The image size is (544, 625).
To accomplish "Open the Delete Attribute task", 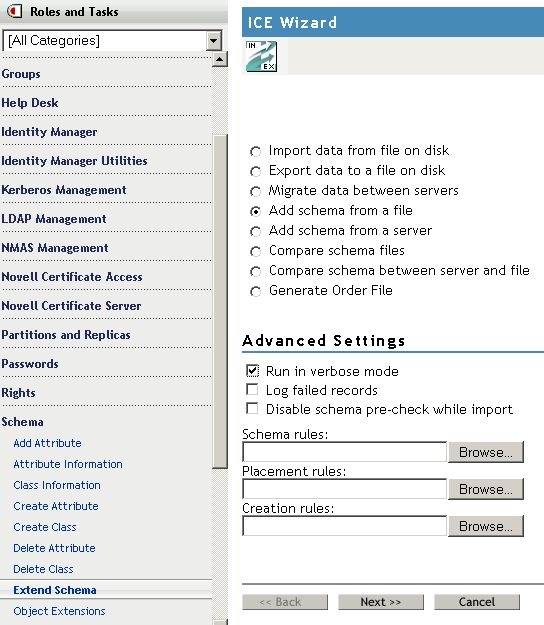I will tap(54, 548).
